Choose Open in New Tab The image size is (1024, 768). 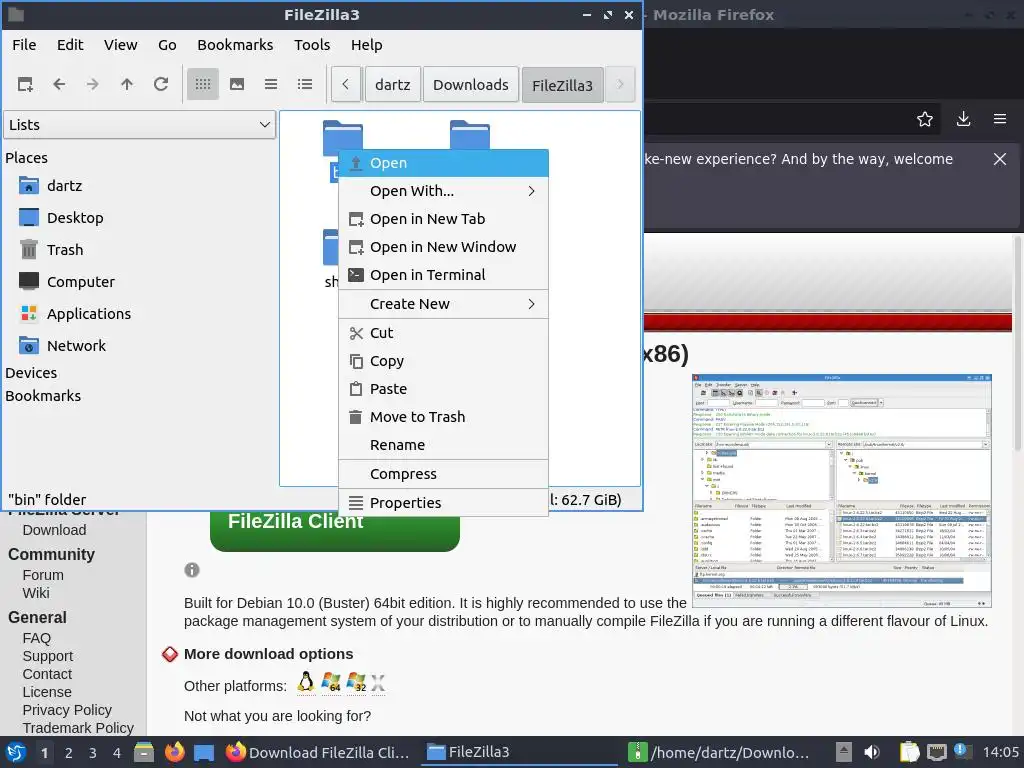click(x=443, y=219)
